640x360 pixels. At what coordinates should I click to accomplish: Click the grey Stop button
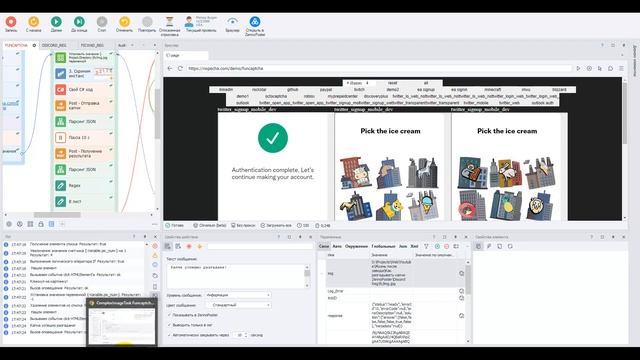pyautogui.click(x=102, y=22)
